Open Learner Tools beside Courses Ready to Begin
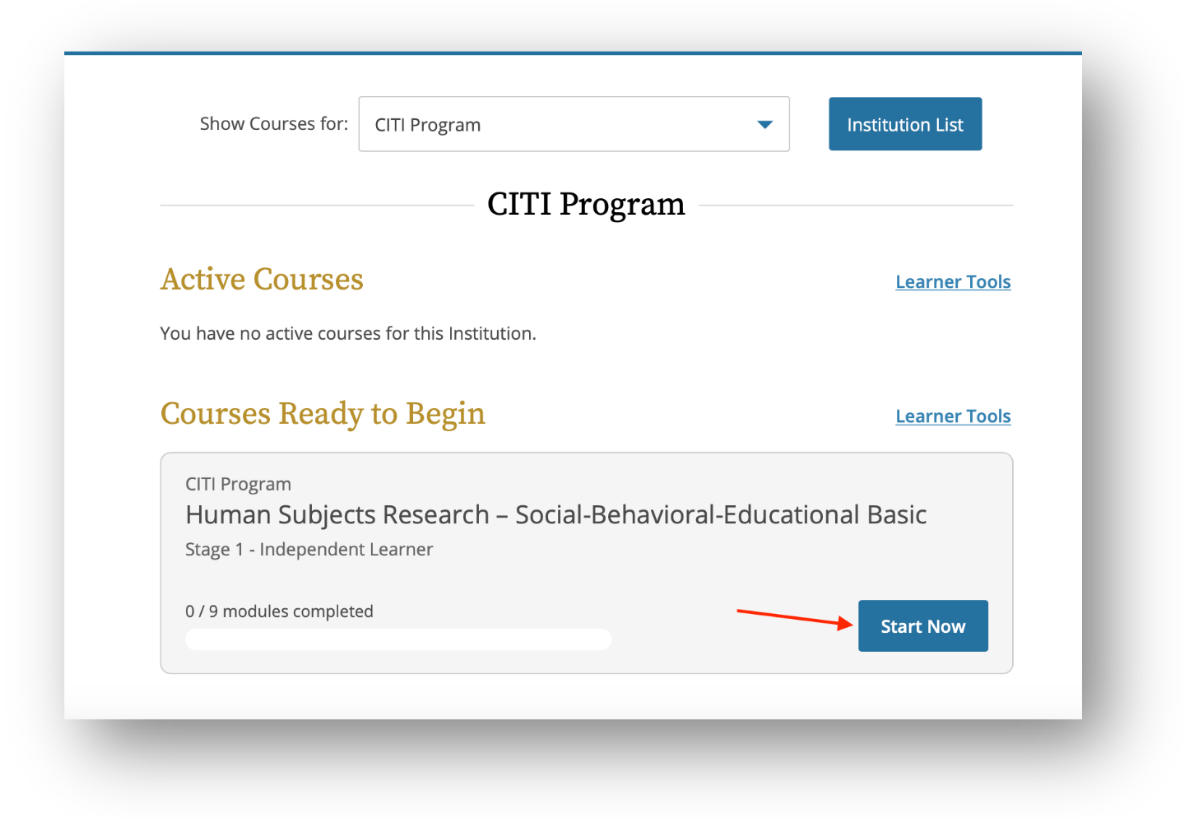Screen dimensions: 1186x818 (953, 416)
